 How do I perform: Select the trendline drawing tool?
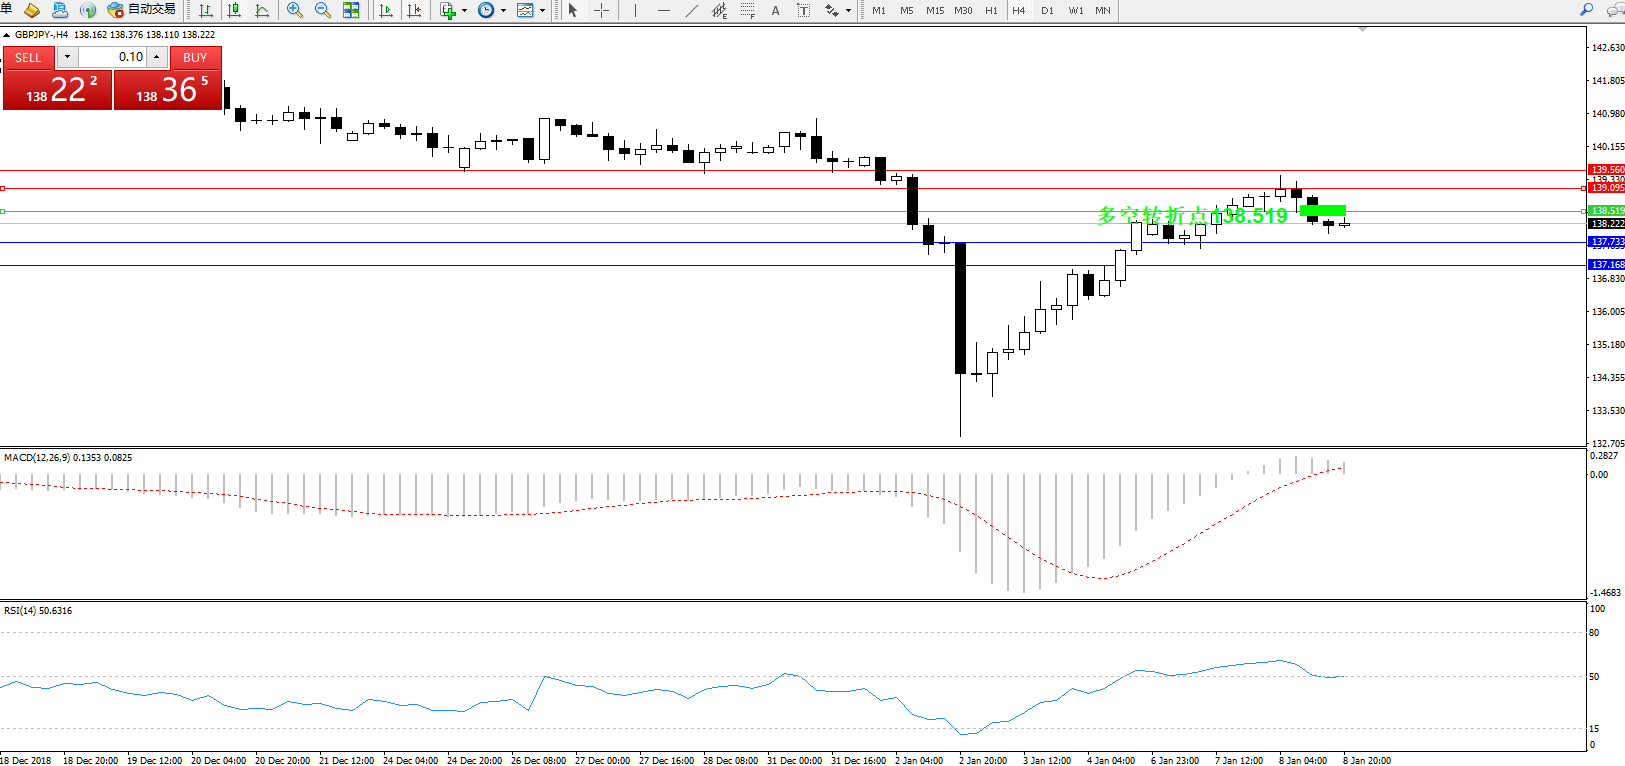(692, 10)
